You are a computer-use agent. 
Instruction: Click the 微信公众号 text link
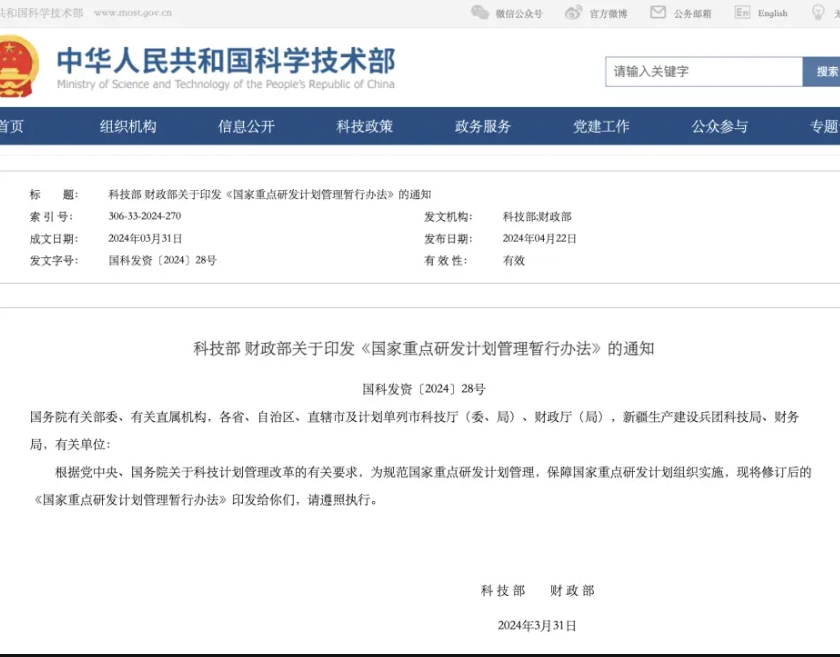coord(519,14)
